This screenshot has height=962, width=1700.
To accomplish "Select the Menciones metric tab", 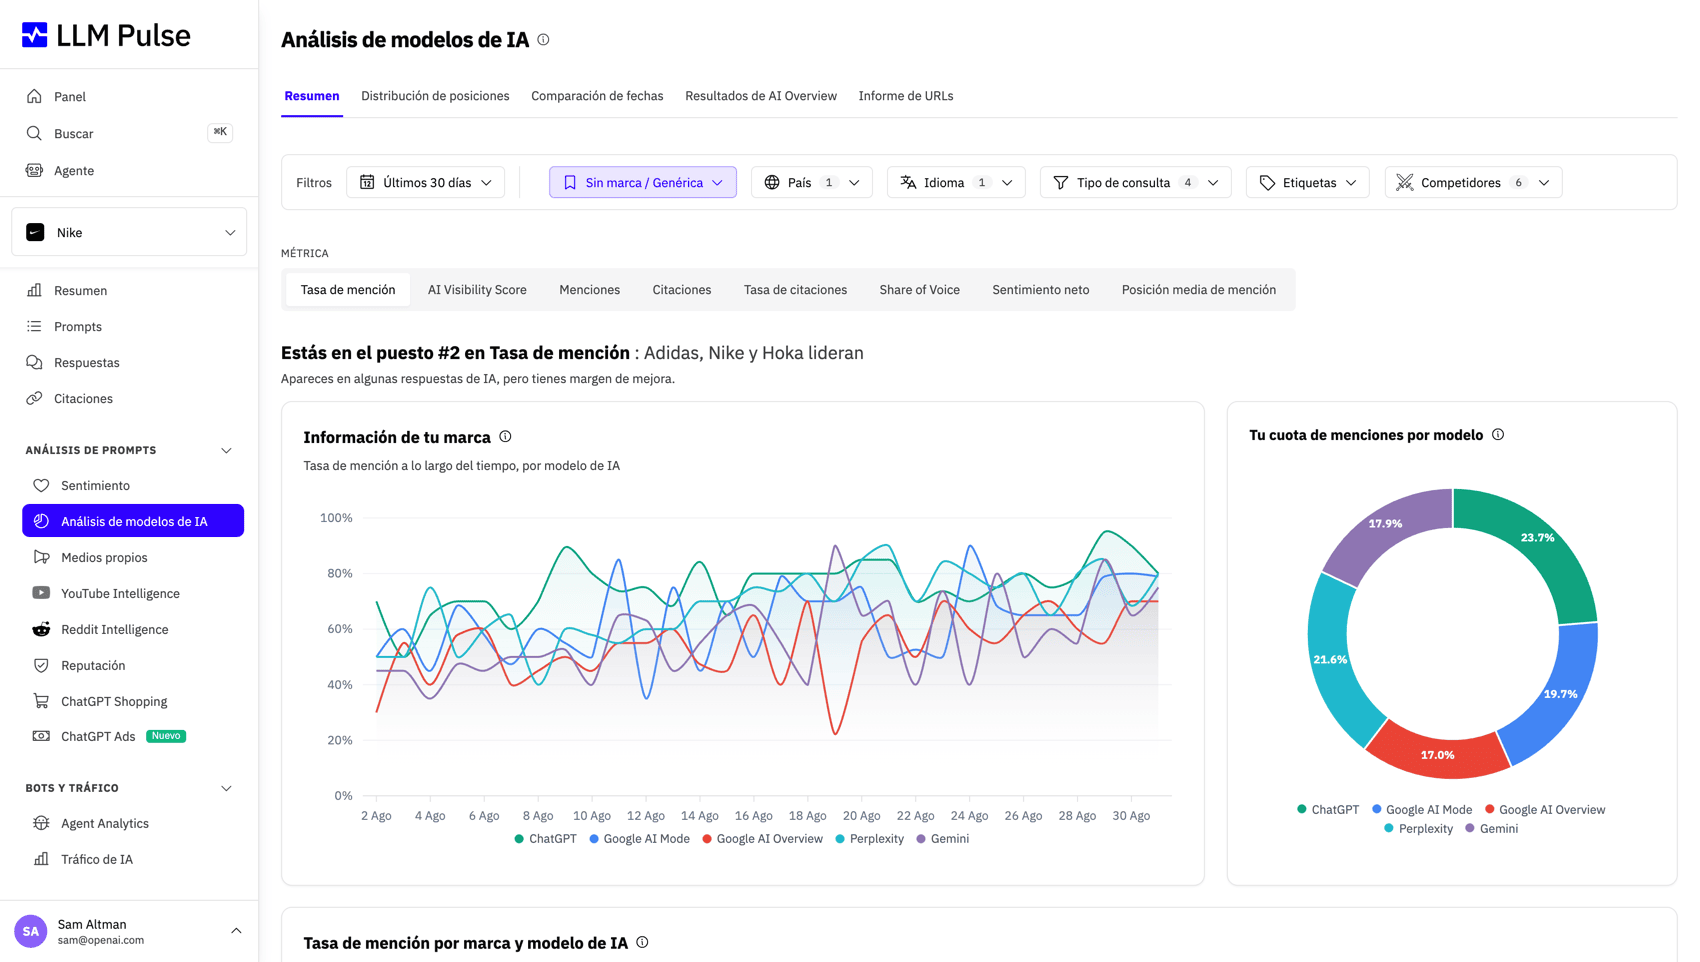I will point(590,290).
